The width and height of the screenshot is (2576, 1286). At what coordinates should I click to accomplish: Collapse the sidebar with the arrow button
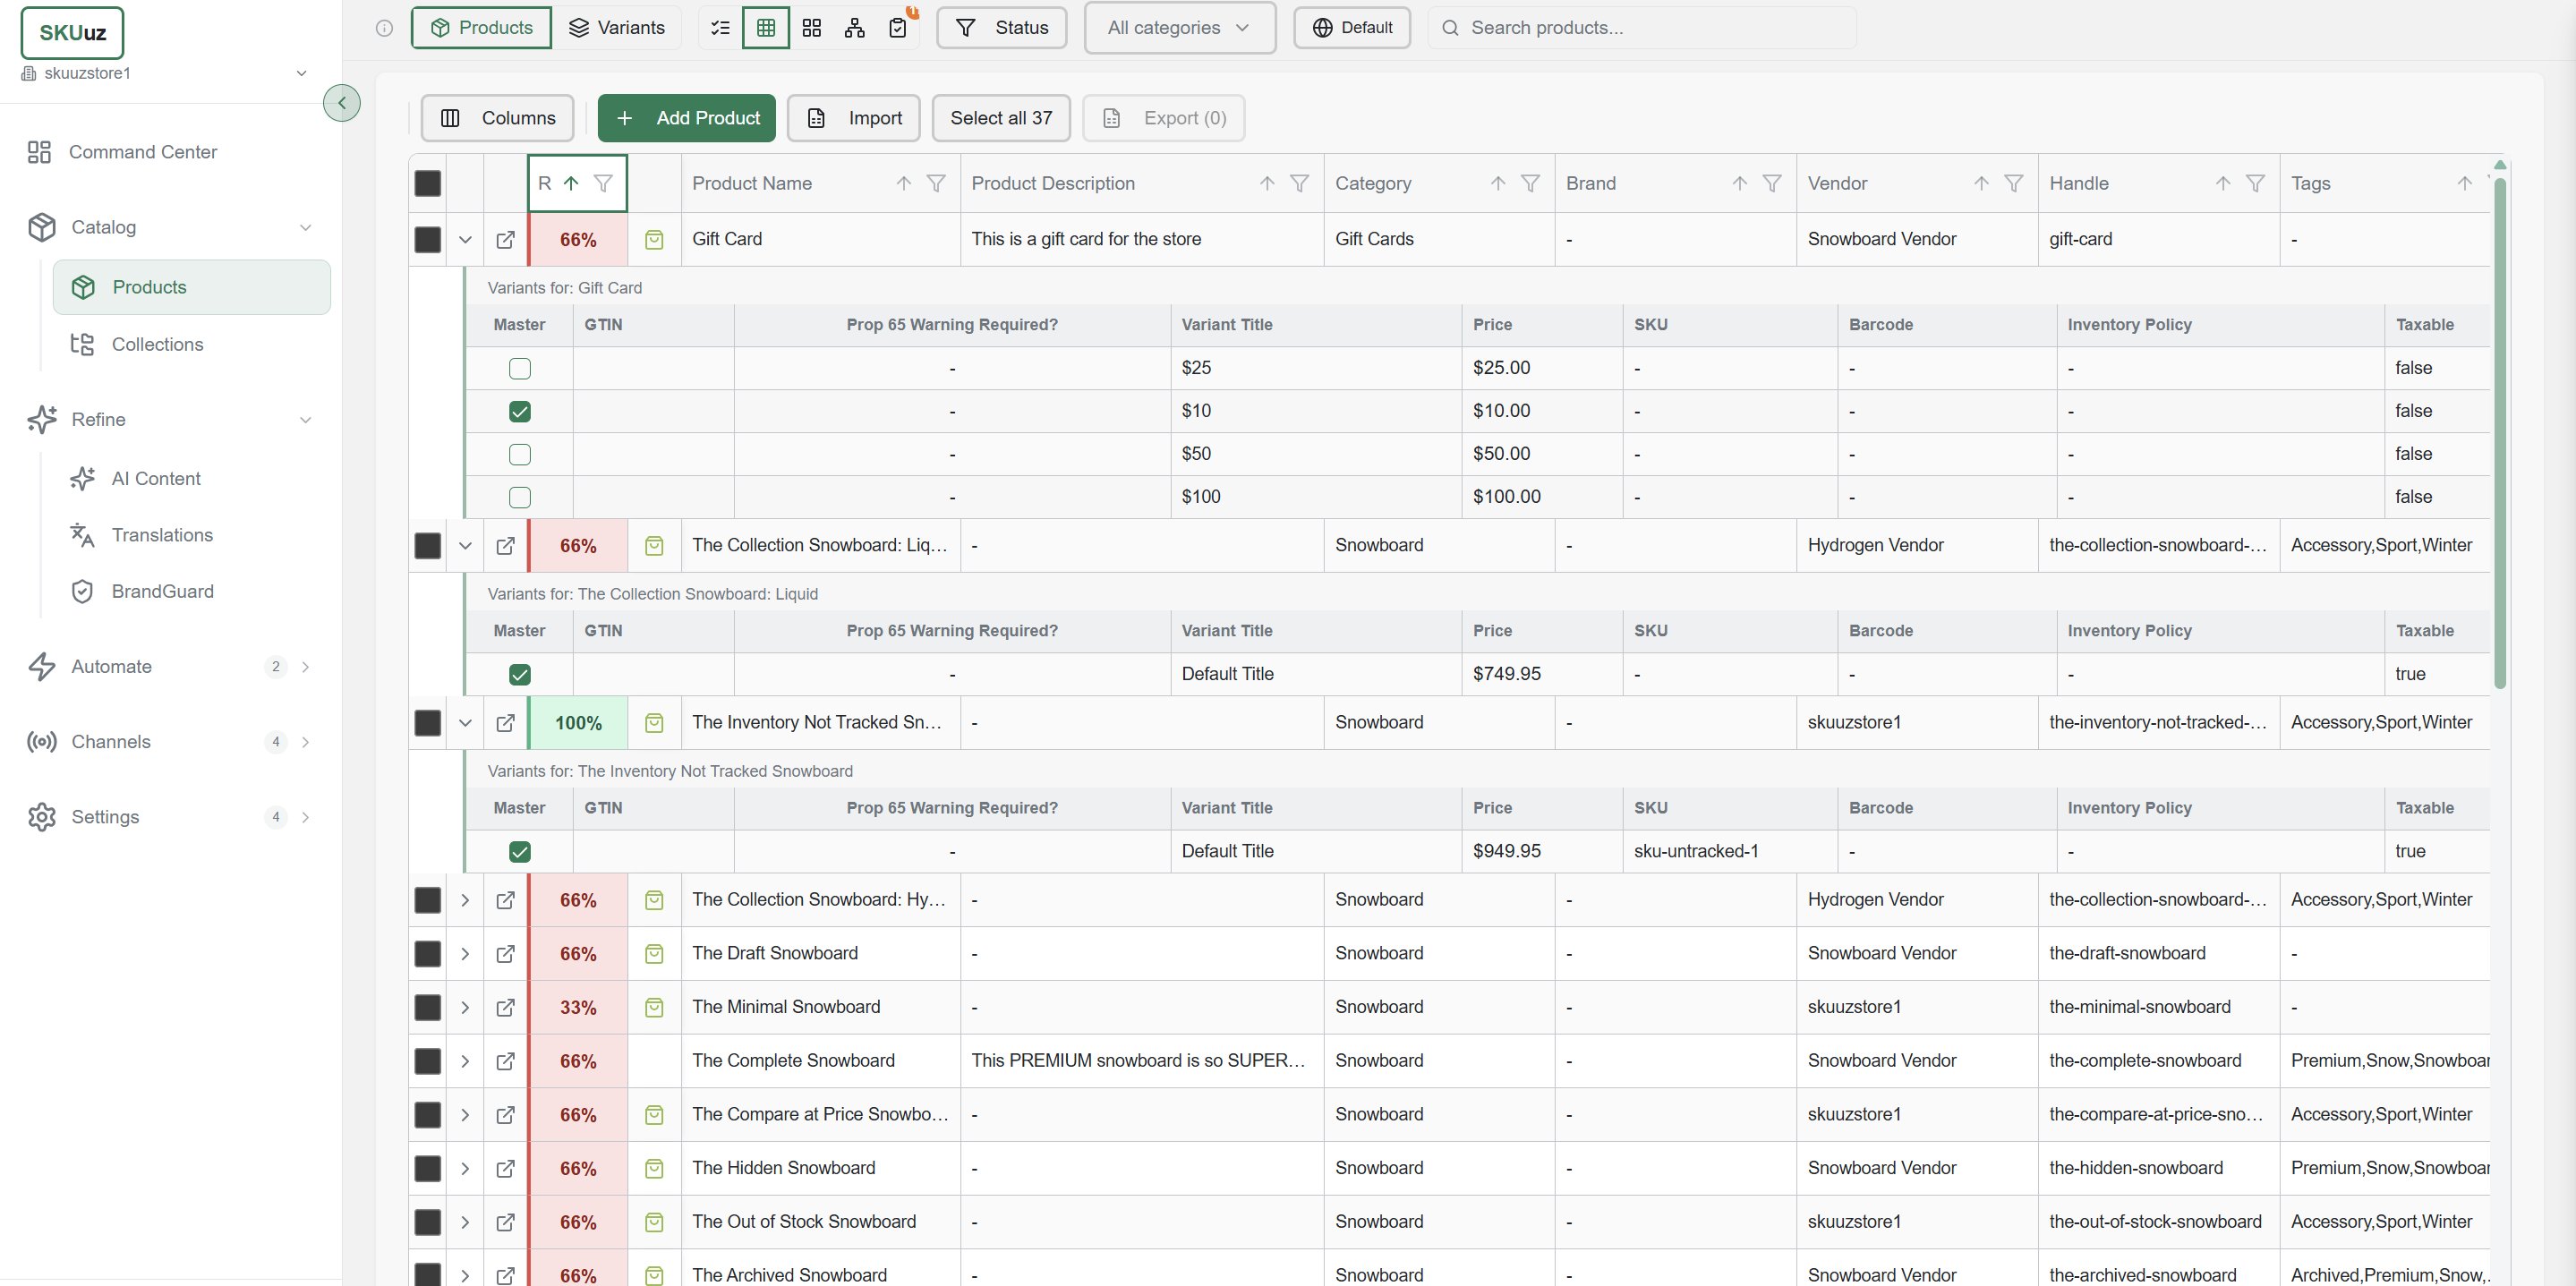click(x=342, y=102)
